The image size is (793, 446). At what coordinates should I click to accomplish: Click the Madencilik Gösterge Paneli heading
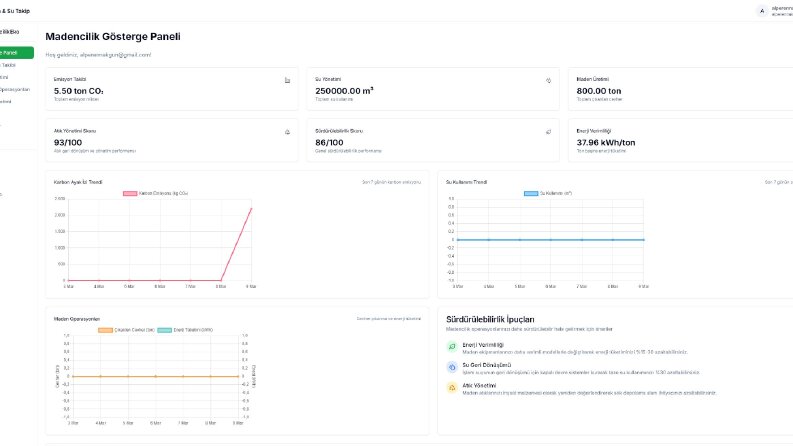tap(113, 36)
